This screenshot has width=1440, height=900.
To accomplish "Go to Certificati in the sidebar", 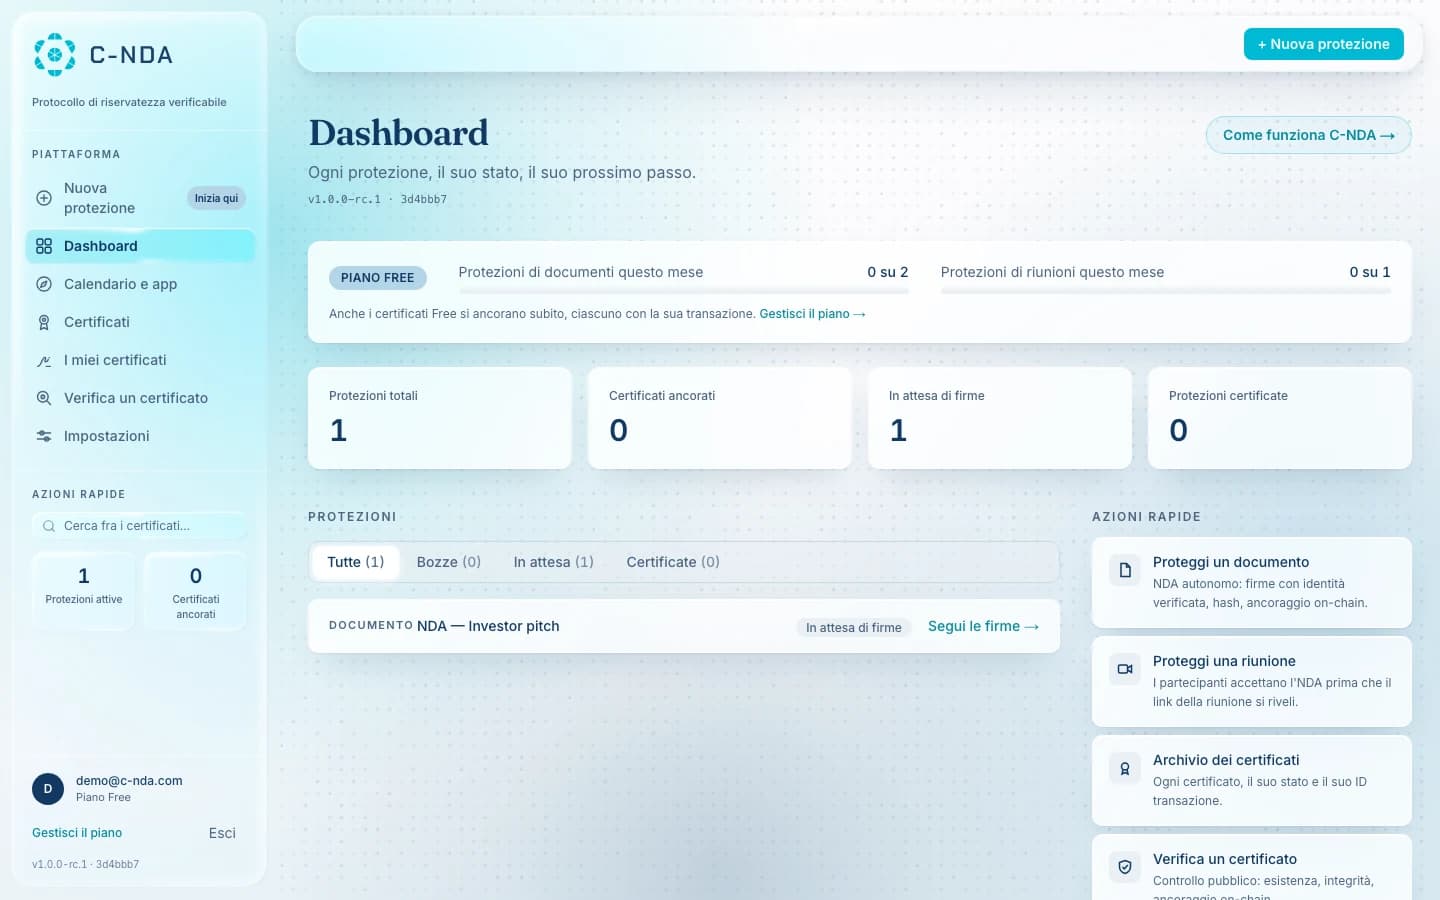I will [140, 322].
